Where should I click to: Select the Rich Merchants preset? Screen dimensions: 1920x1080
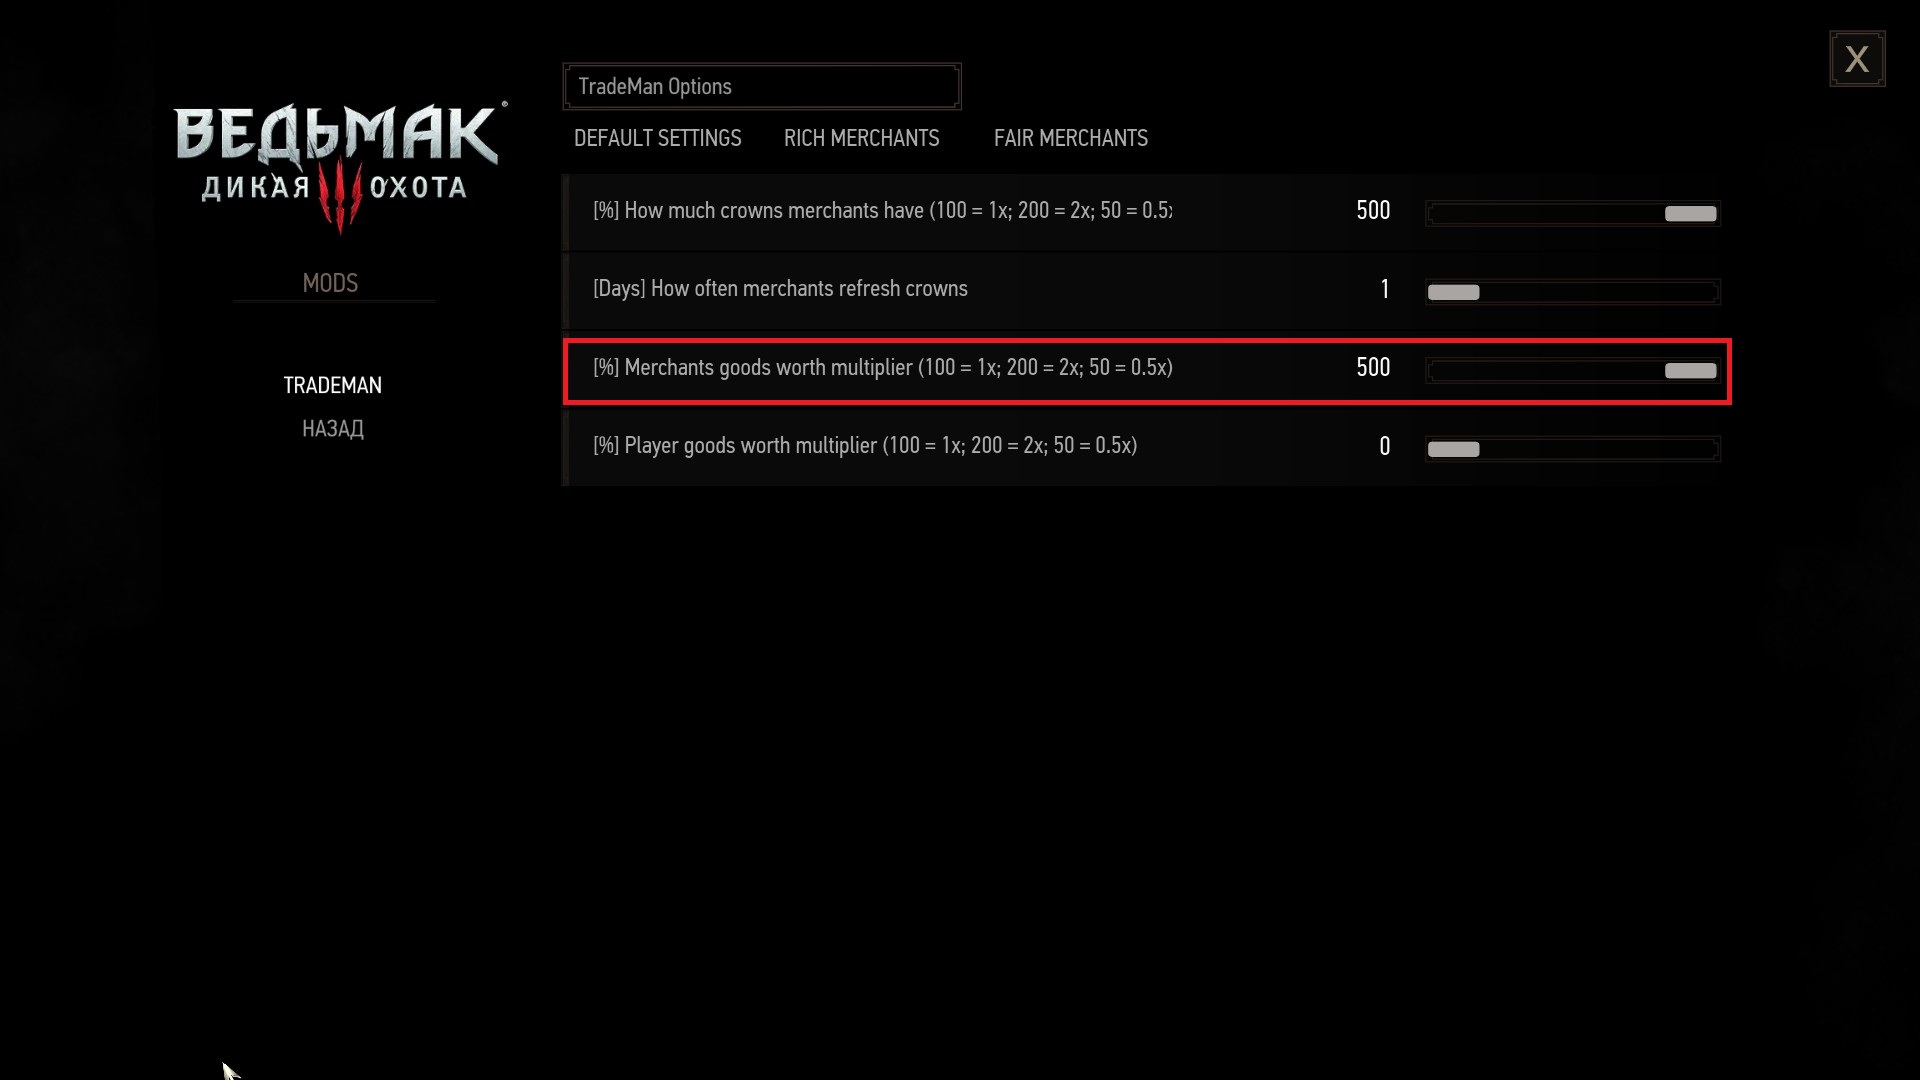[x=861, y=138]
